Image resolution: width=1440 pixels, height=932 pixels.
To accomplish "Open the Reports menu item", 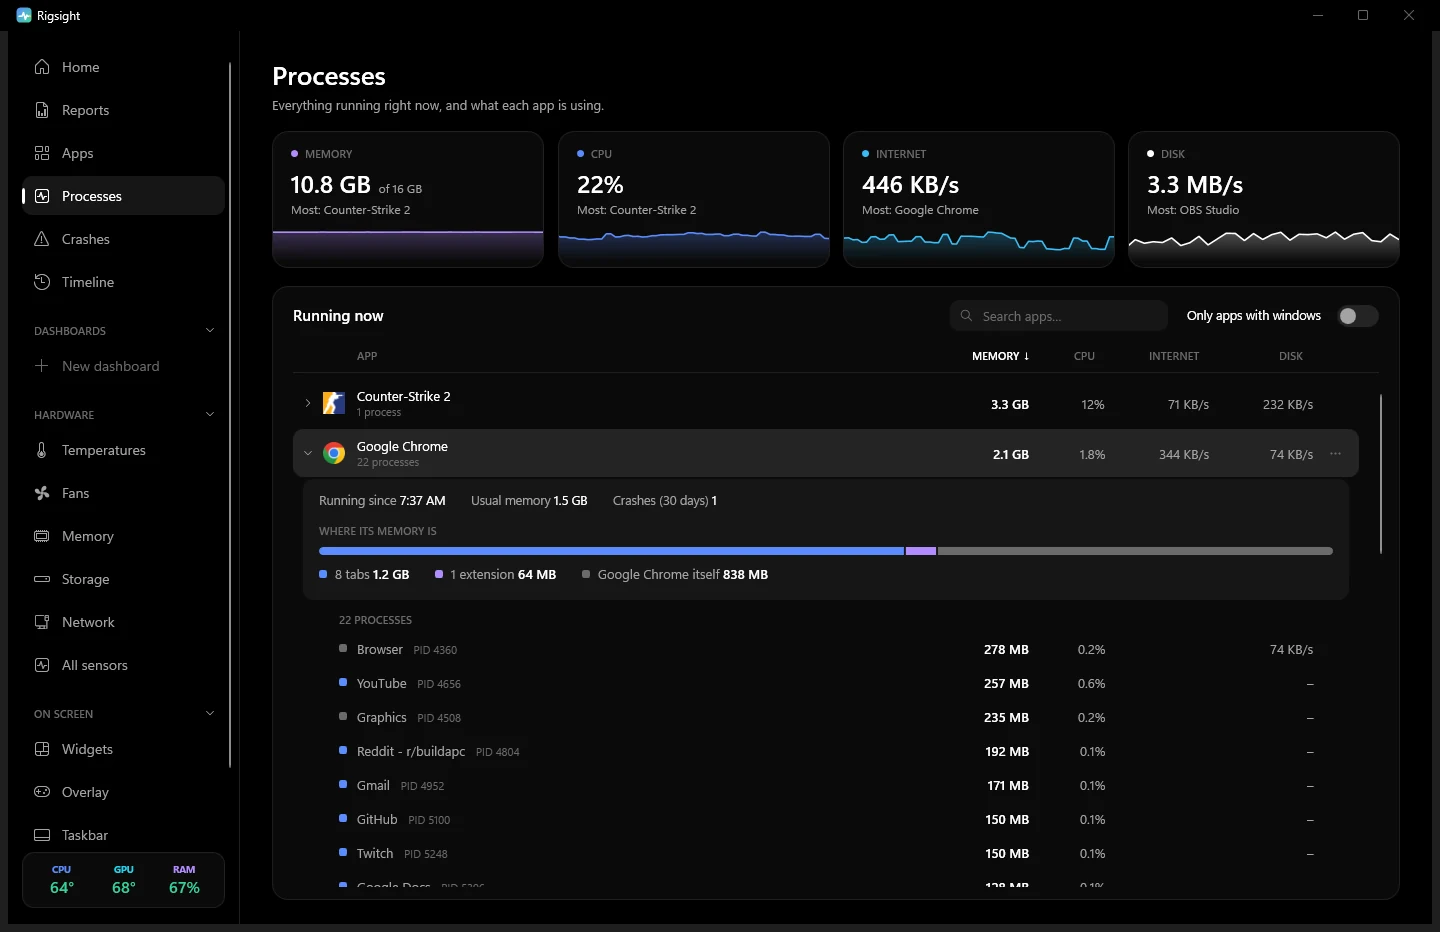I will (123, 110).
